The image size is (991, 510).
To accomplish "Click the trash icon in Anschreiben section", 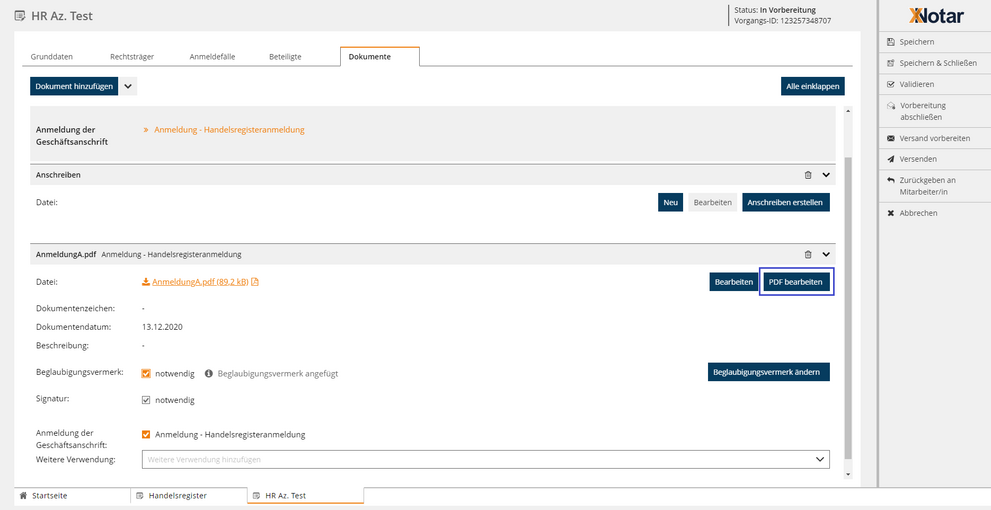I will tap(808, 175).
